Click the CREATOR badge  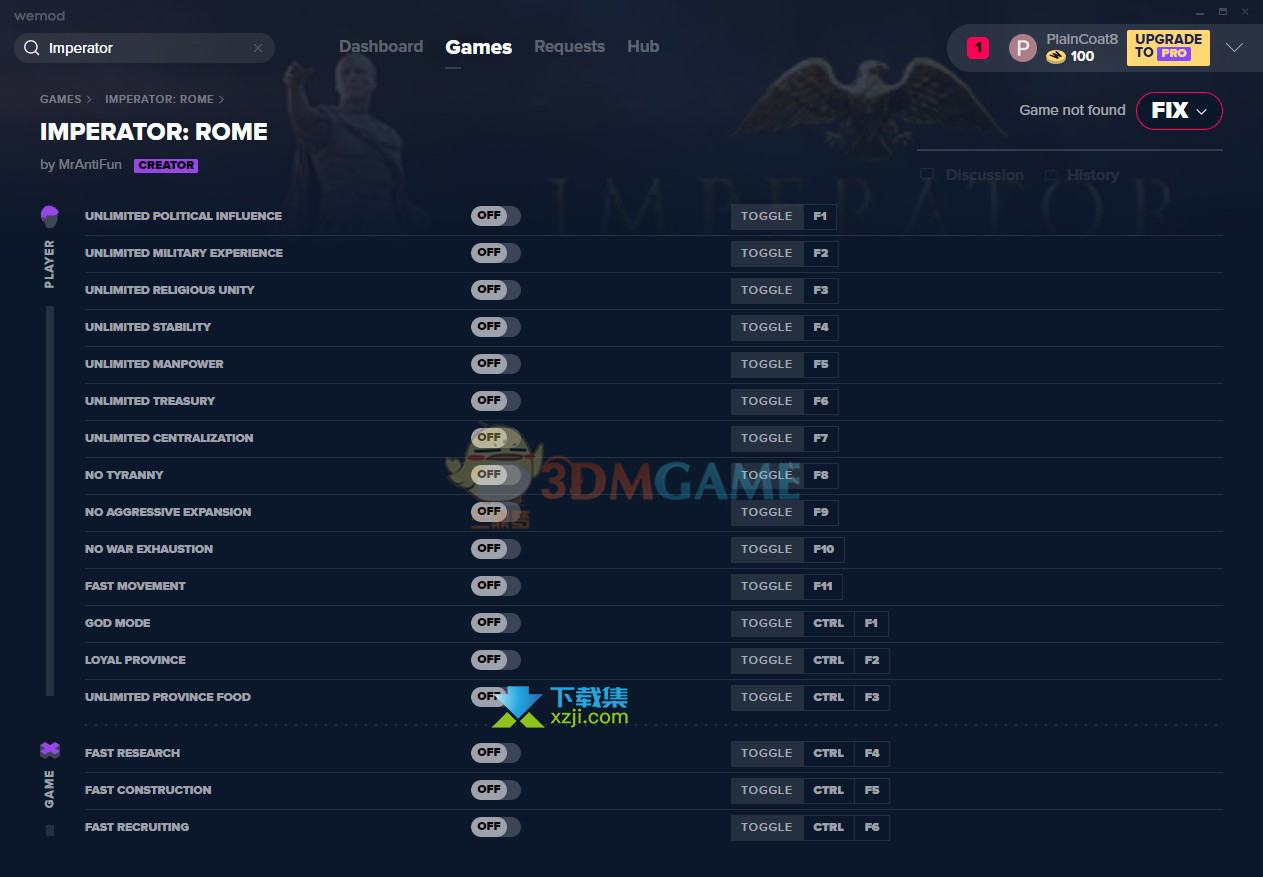166,166
